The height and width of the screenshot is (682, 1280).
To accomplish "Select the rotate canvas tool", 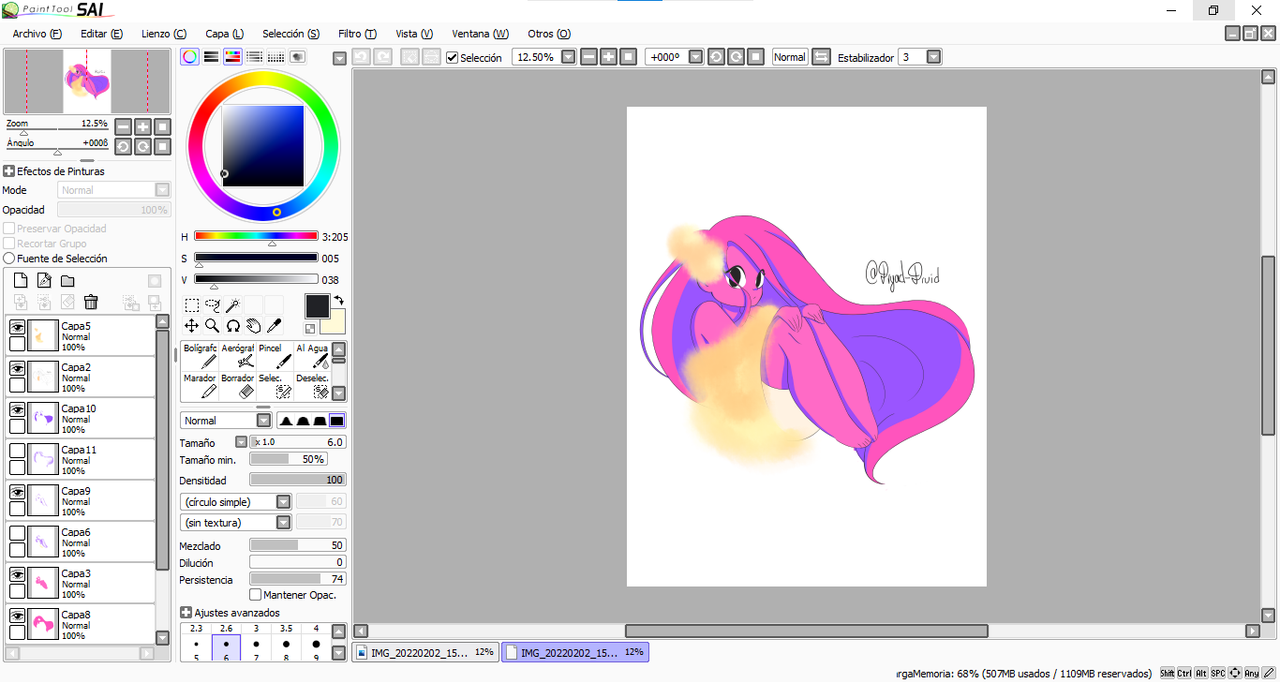I will click(x=233, y=326).
